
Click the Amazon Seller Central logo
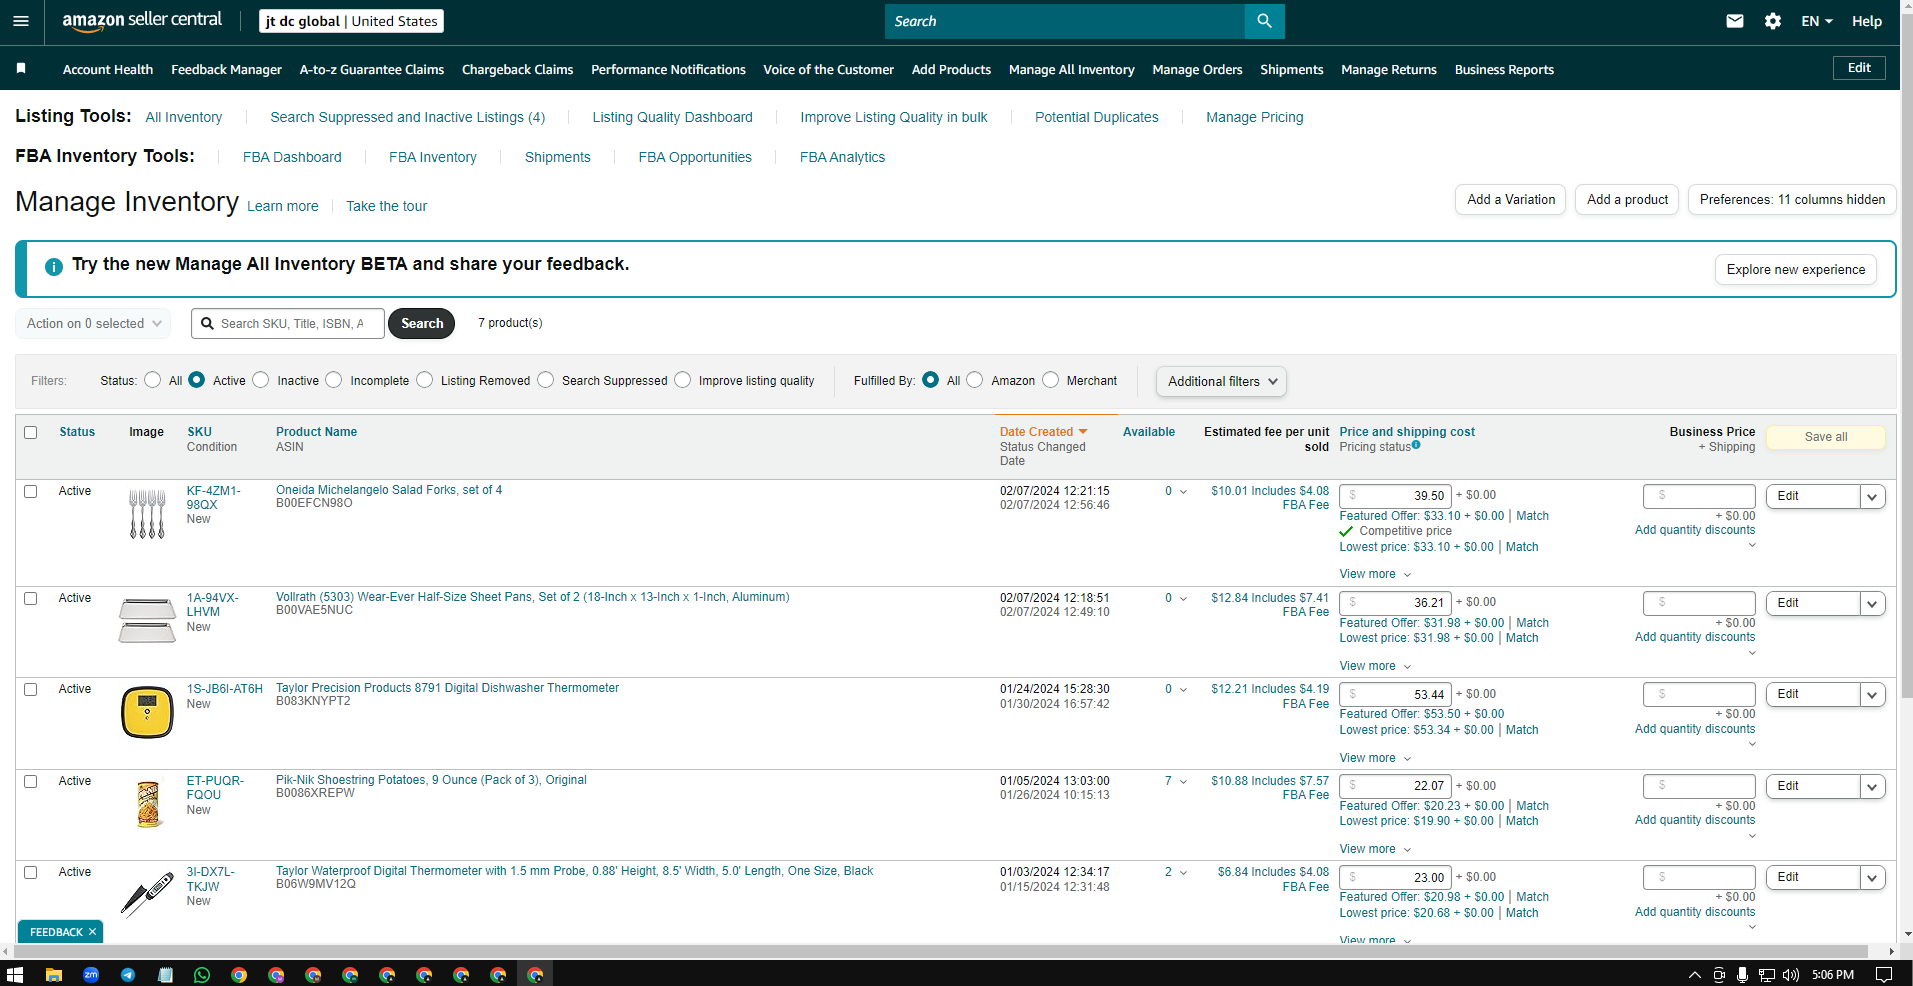pyautogui.click(x=142, y=21)
